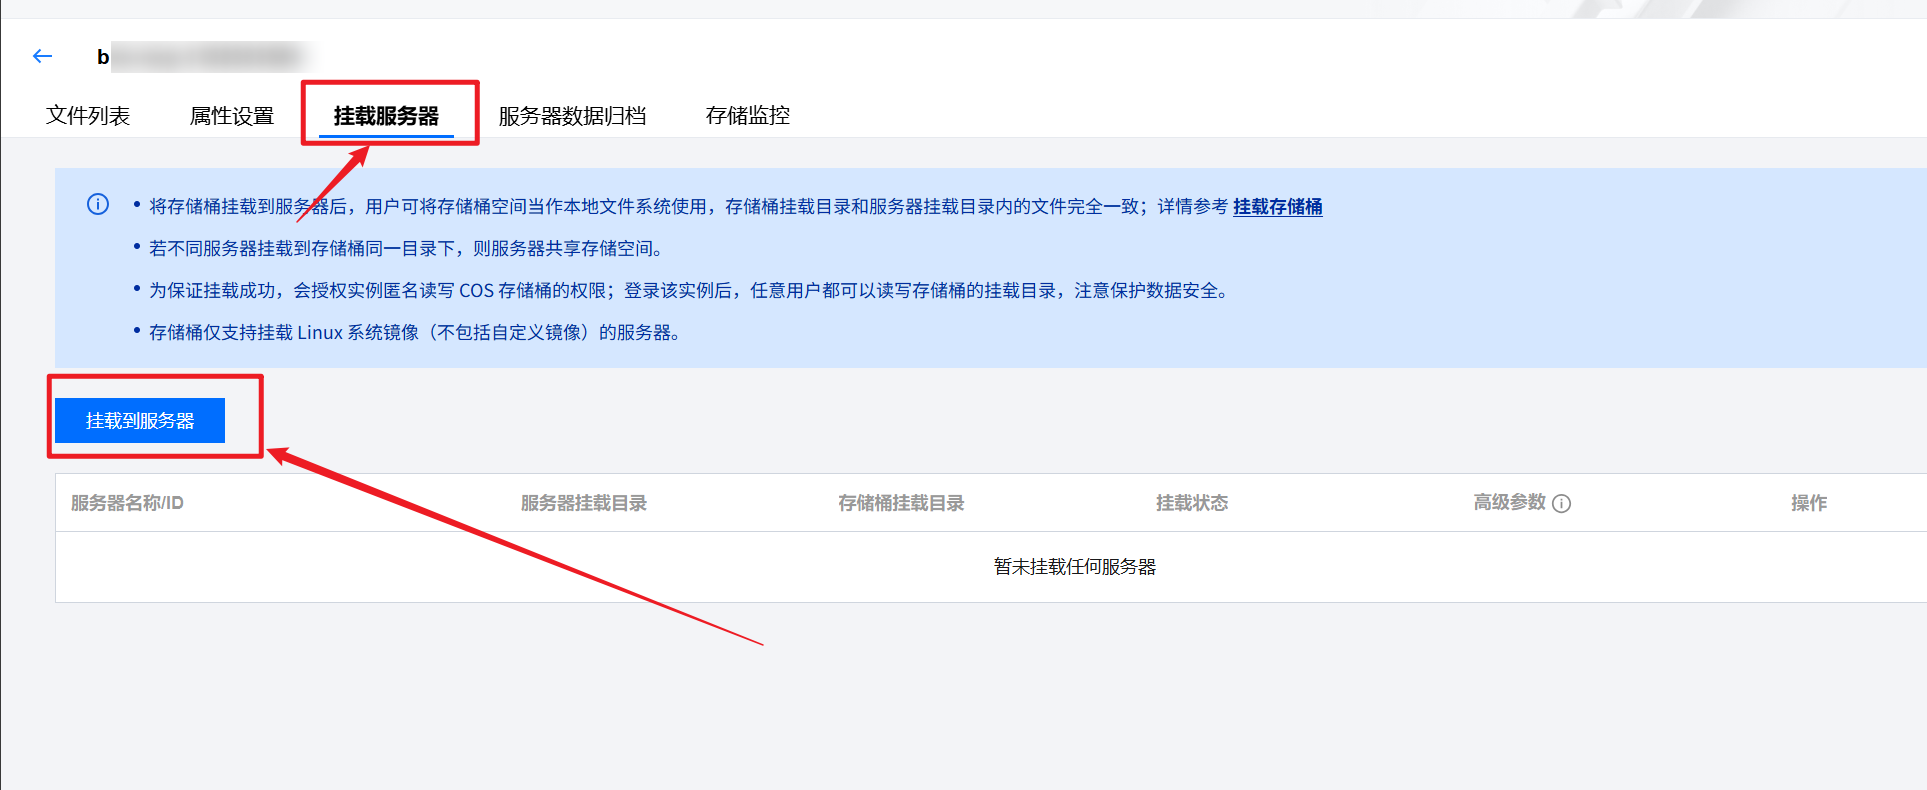Click the info icon in the blue notice

pyautogui.click(x=98, y=205)
